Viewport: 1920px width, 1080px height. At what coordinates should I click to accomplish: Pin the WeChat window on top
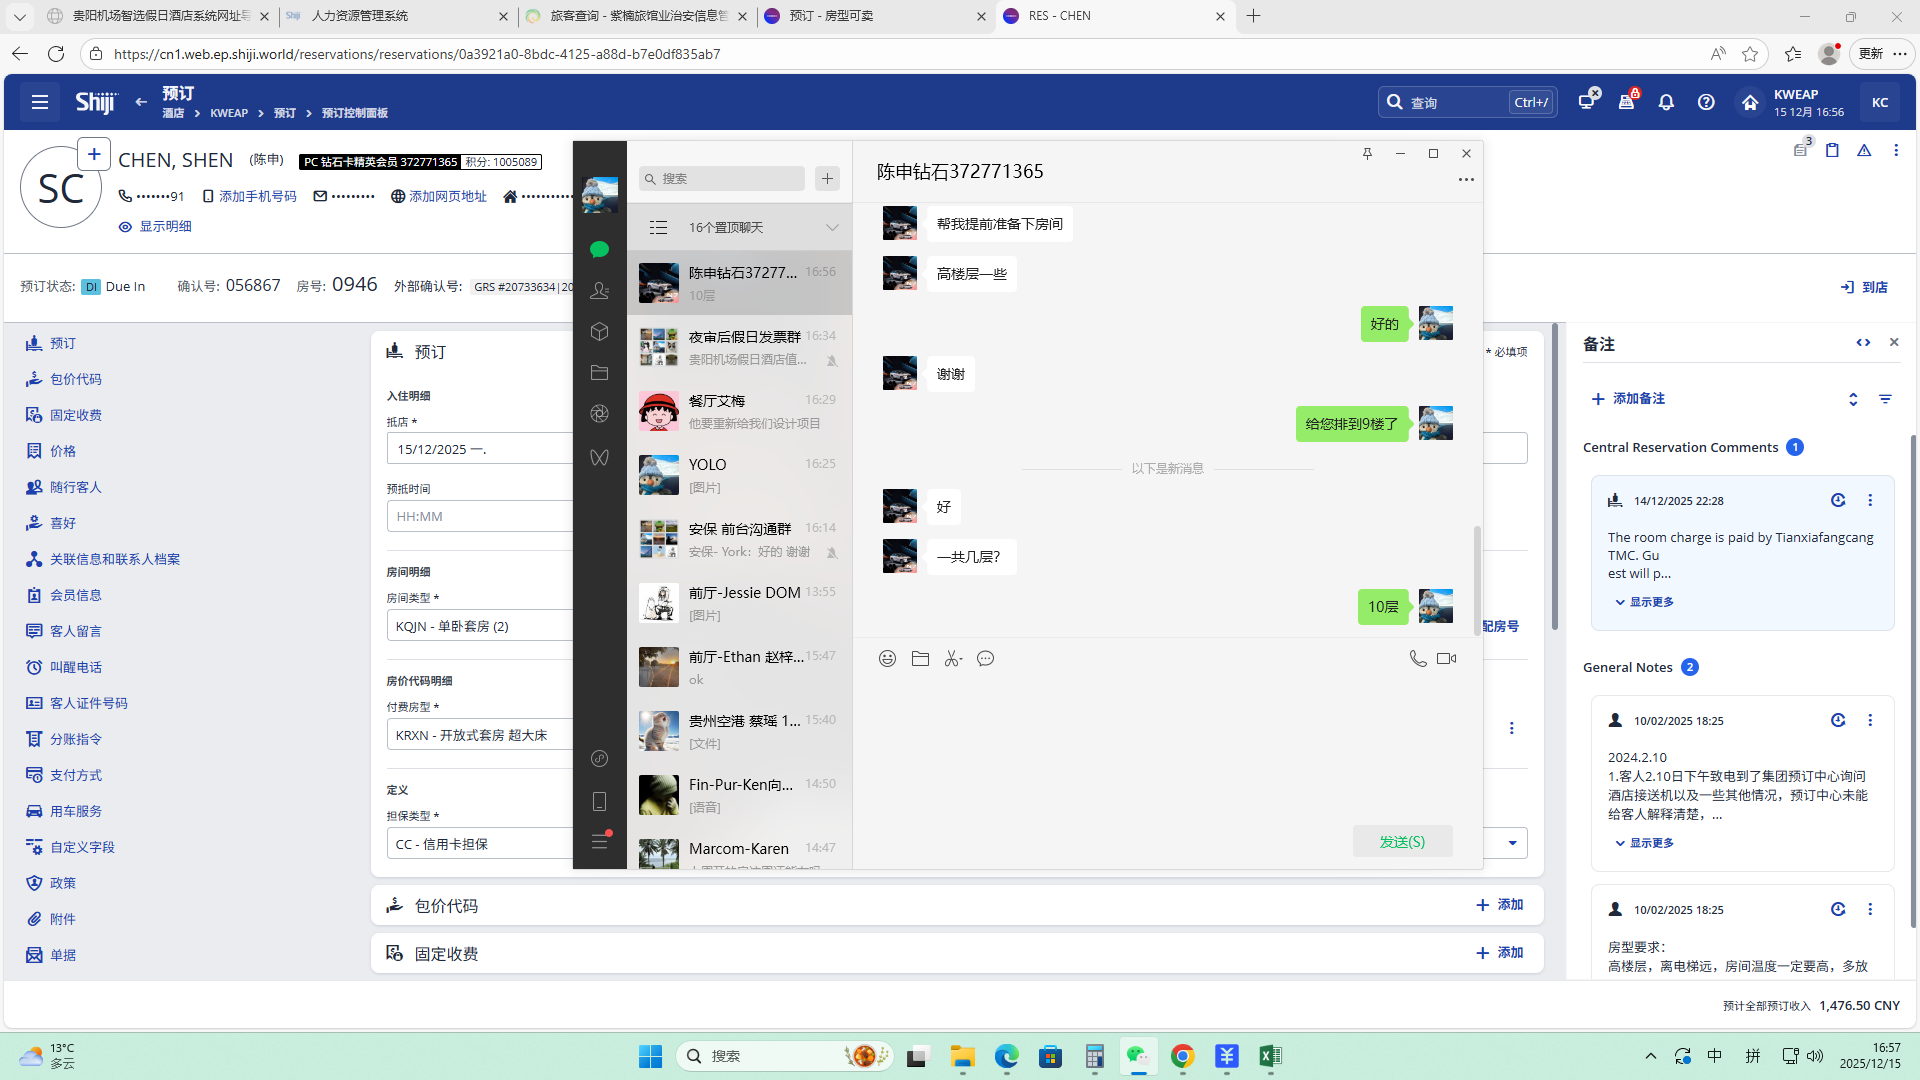[1367, 153]
